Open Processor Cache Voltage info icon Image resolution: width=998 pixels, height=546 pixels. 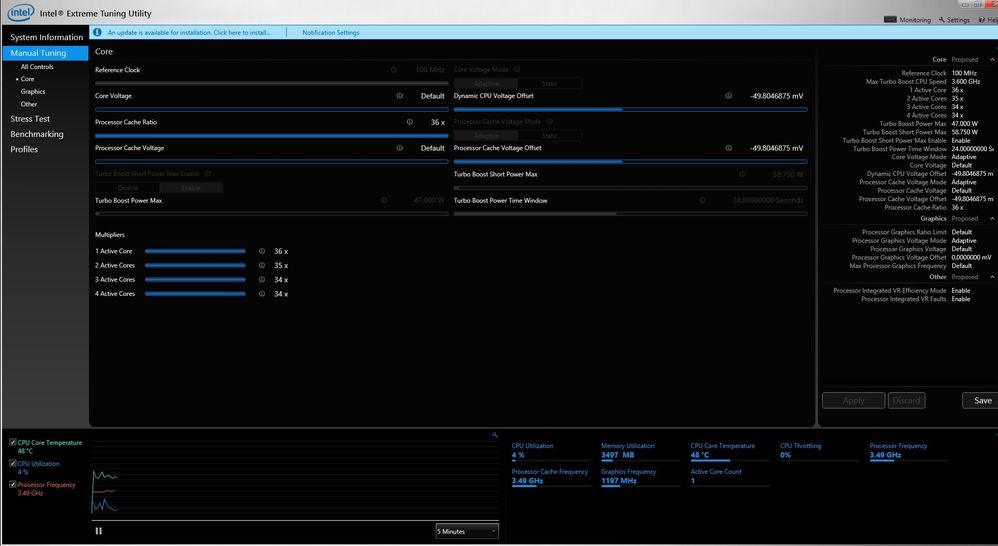tap(400, 148)
